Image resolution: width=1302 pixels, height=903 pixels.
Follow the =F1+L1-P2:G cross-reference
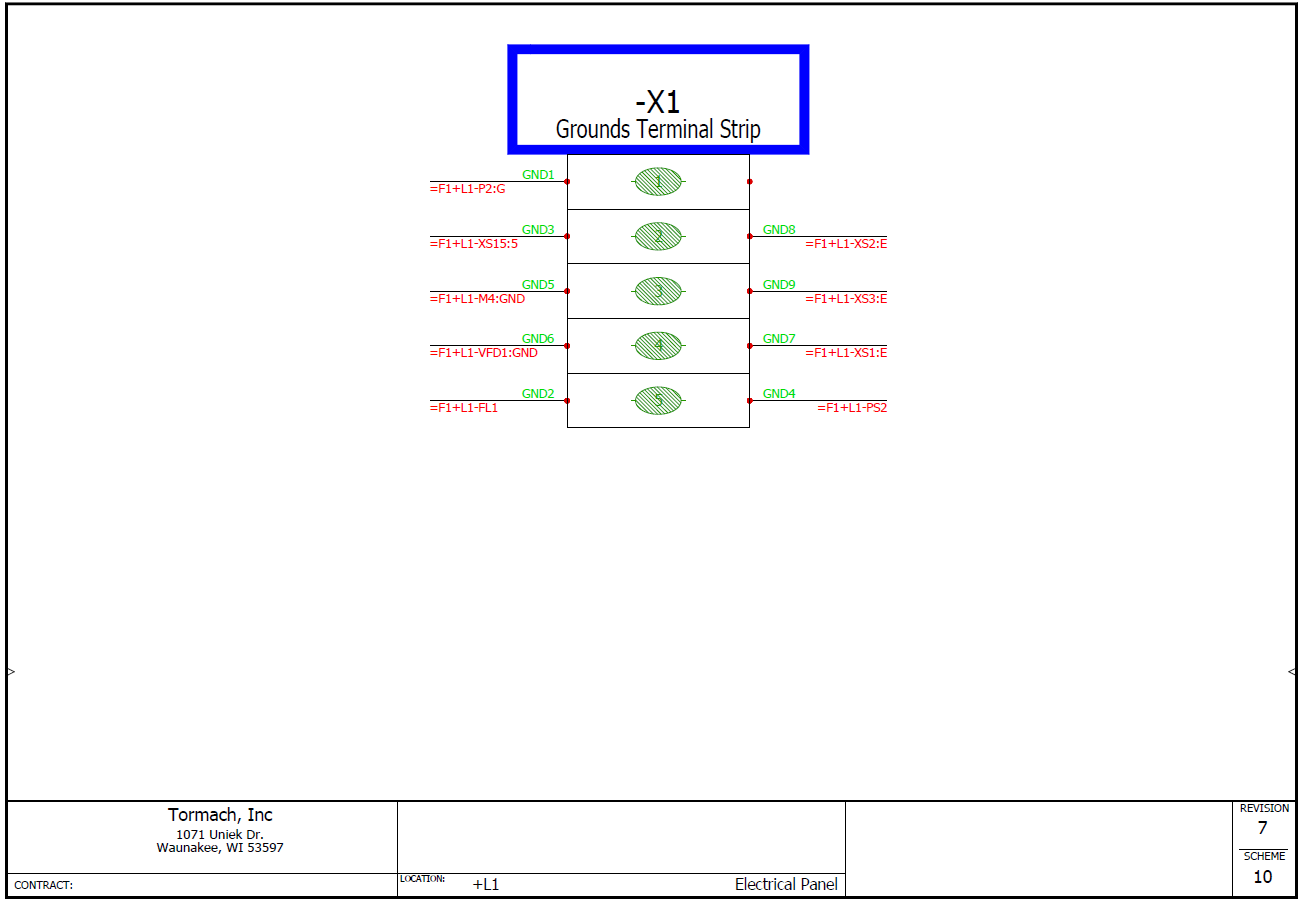pyautogui.click(x=467, y=189)
